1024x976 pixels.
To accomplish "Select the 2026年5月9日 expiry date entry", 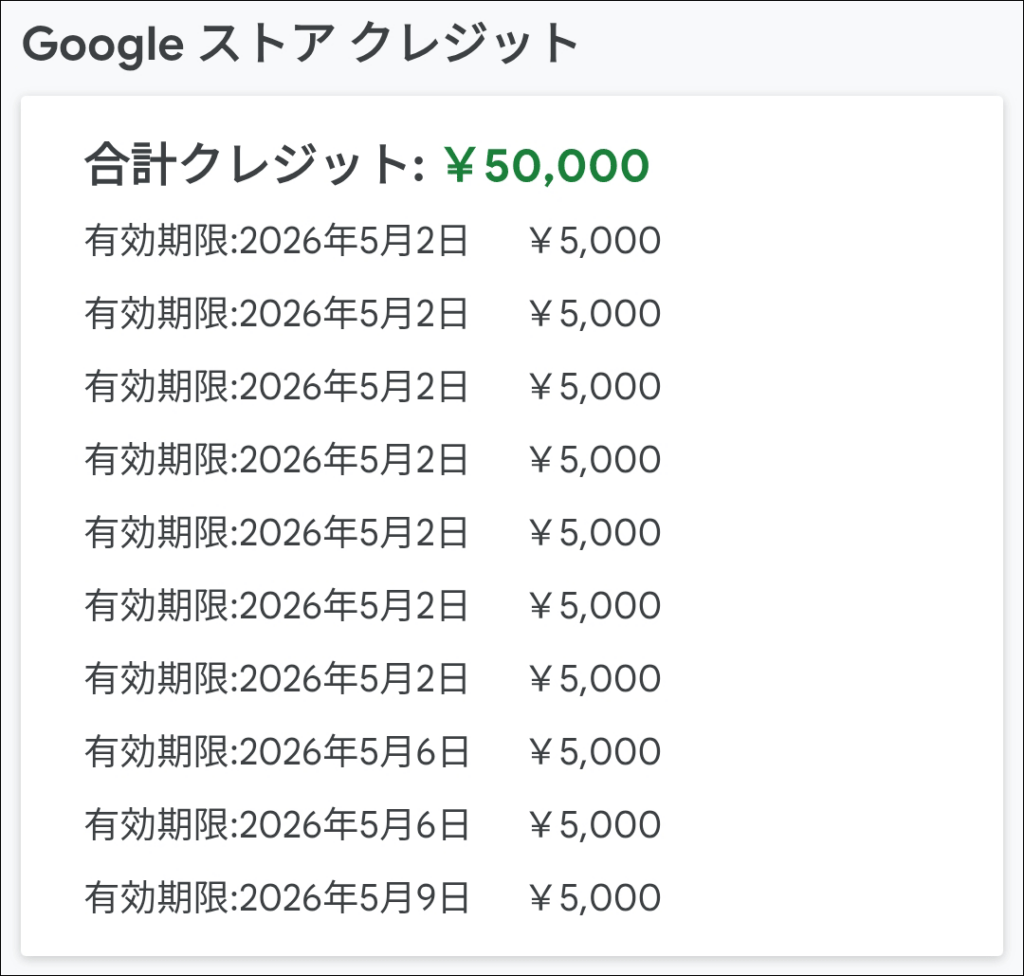I will (x=277, y=898).
